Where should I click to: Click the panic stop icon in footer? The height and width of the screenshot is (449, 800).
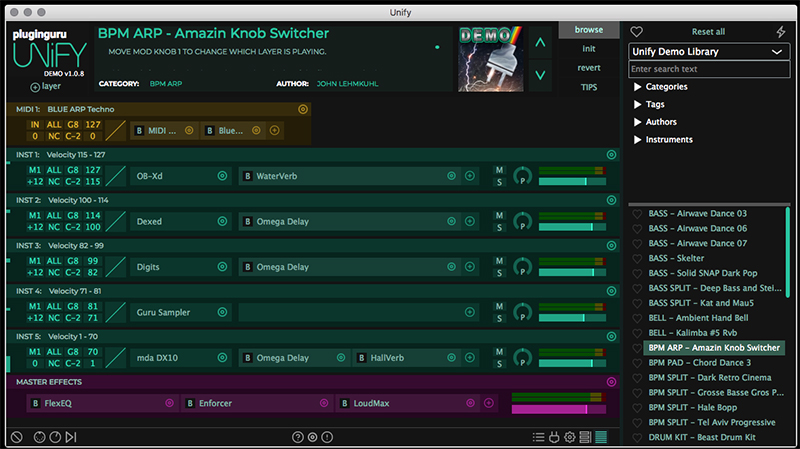17,437
